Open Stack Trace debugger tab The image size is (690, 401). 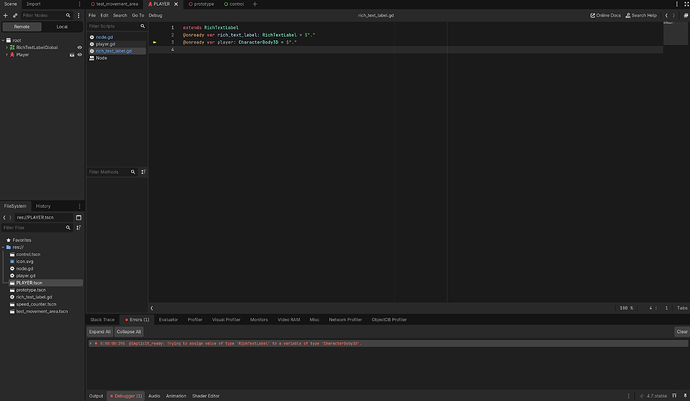(x=102, y=320)
